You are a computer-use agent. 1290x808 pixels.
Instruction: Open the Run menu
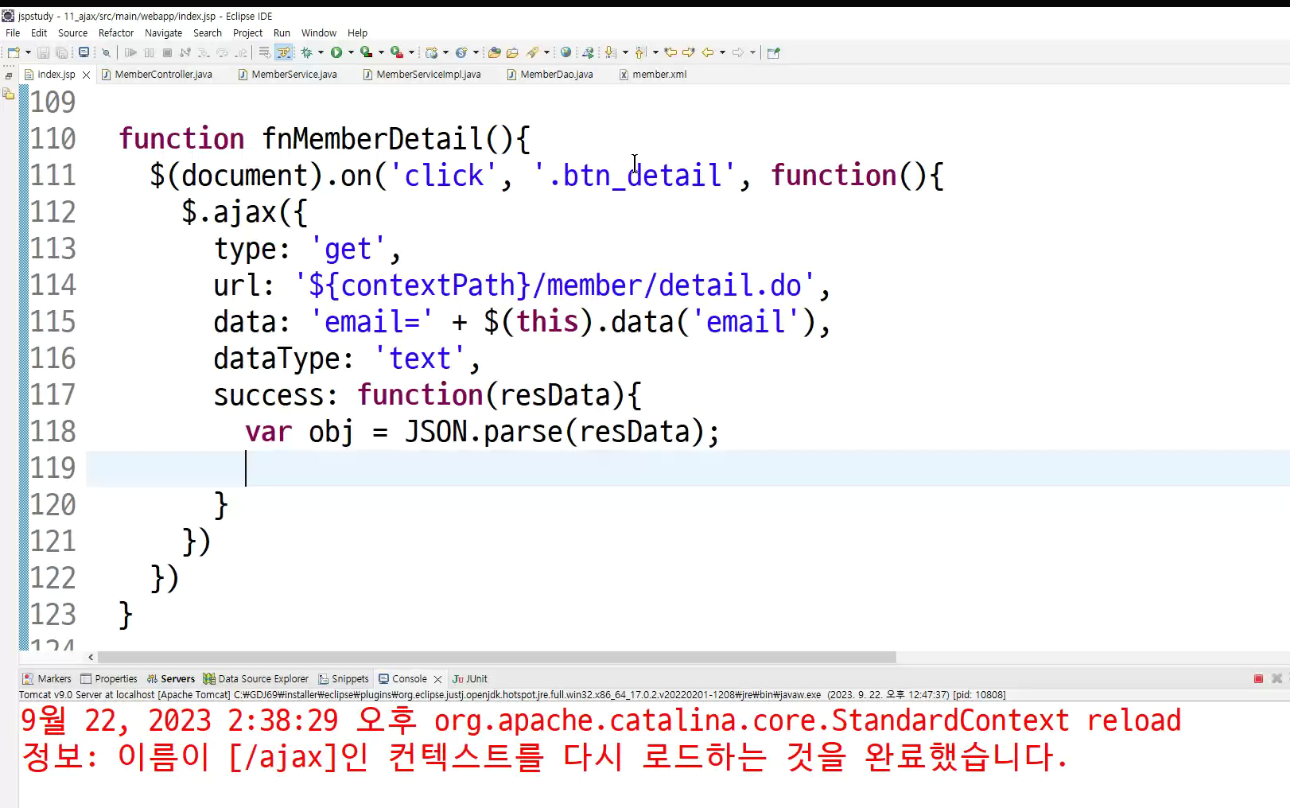pos(282,33)
